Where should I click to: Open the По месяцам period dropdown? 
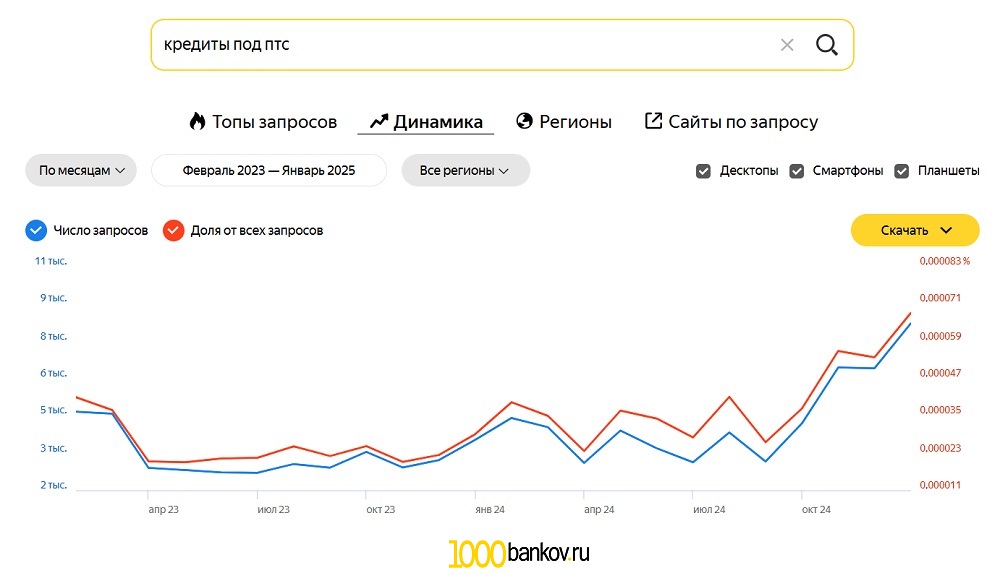coord(81,170)
